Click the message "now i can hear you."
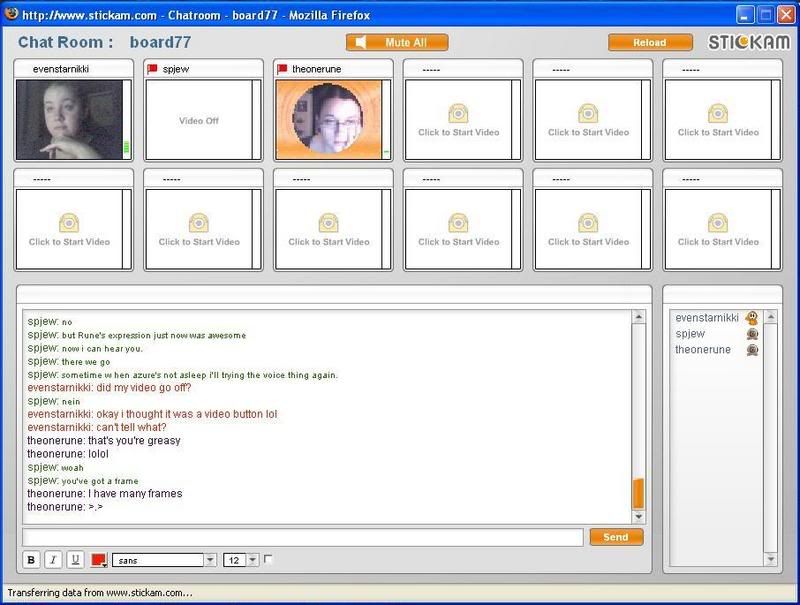The image size is (800, 605). [102, 349]
